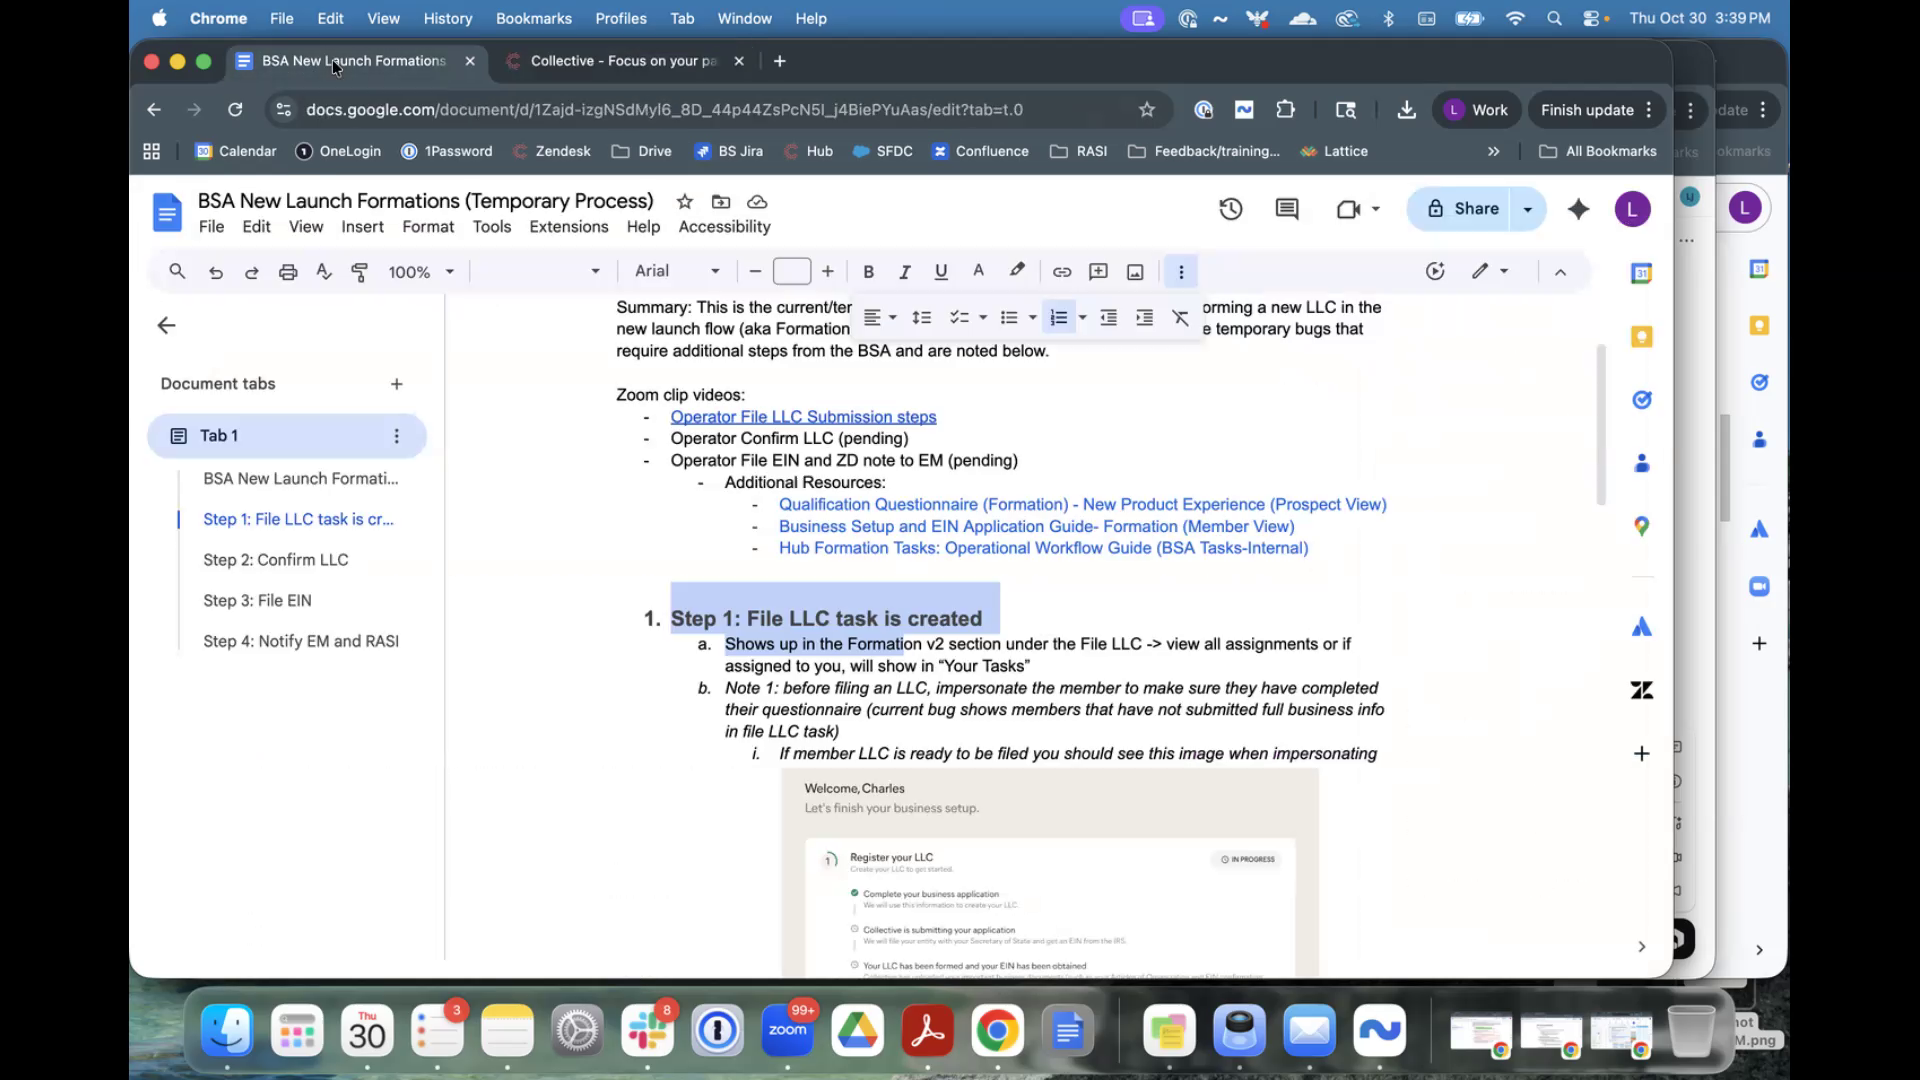Open the comments panel icon
The image size is (1920, 1080).
pyautogui.click(x=1287, y=209)
